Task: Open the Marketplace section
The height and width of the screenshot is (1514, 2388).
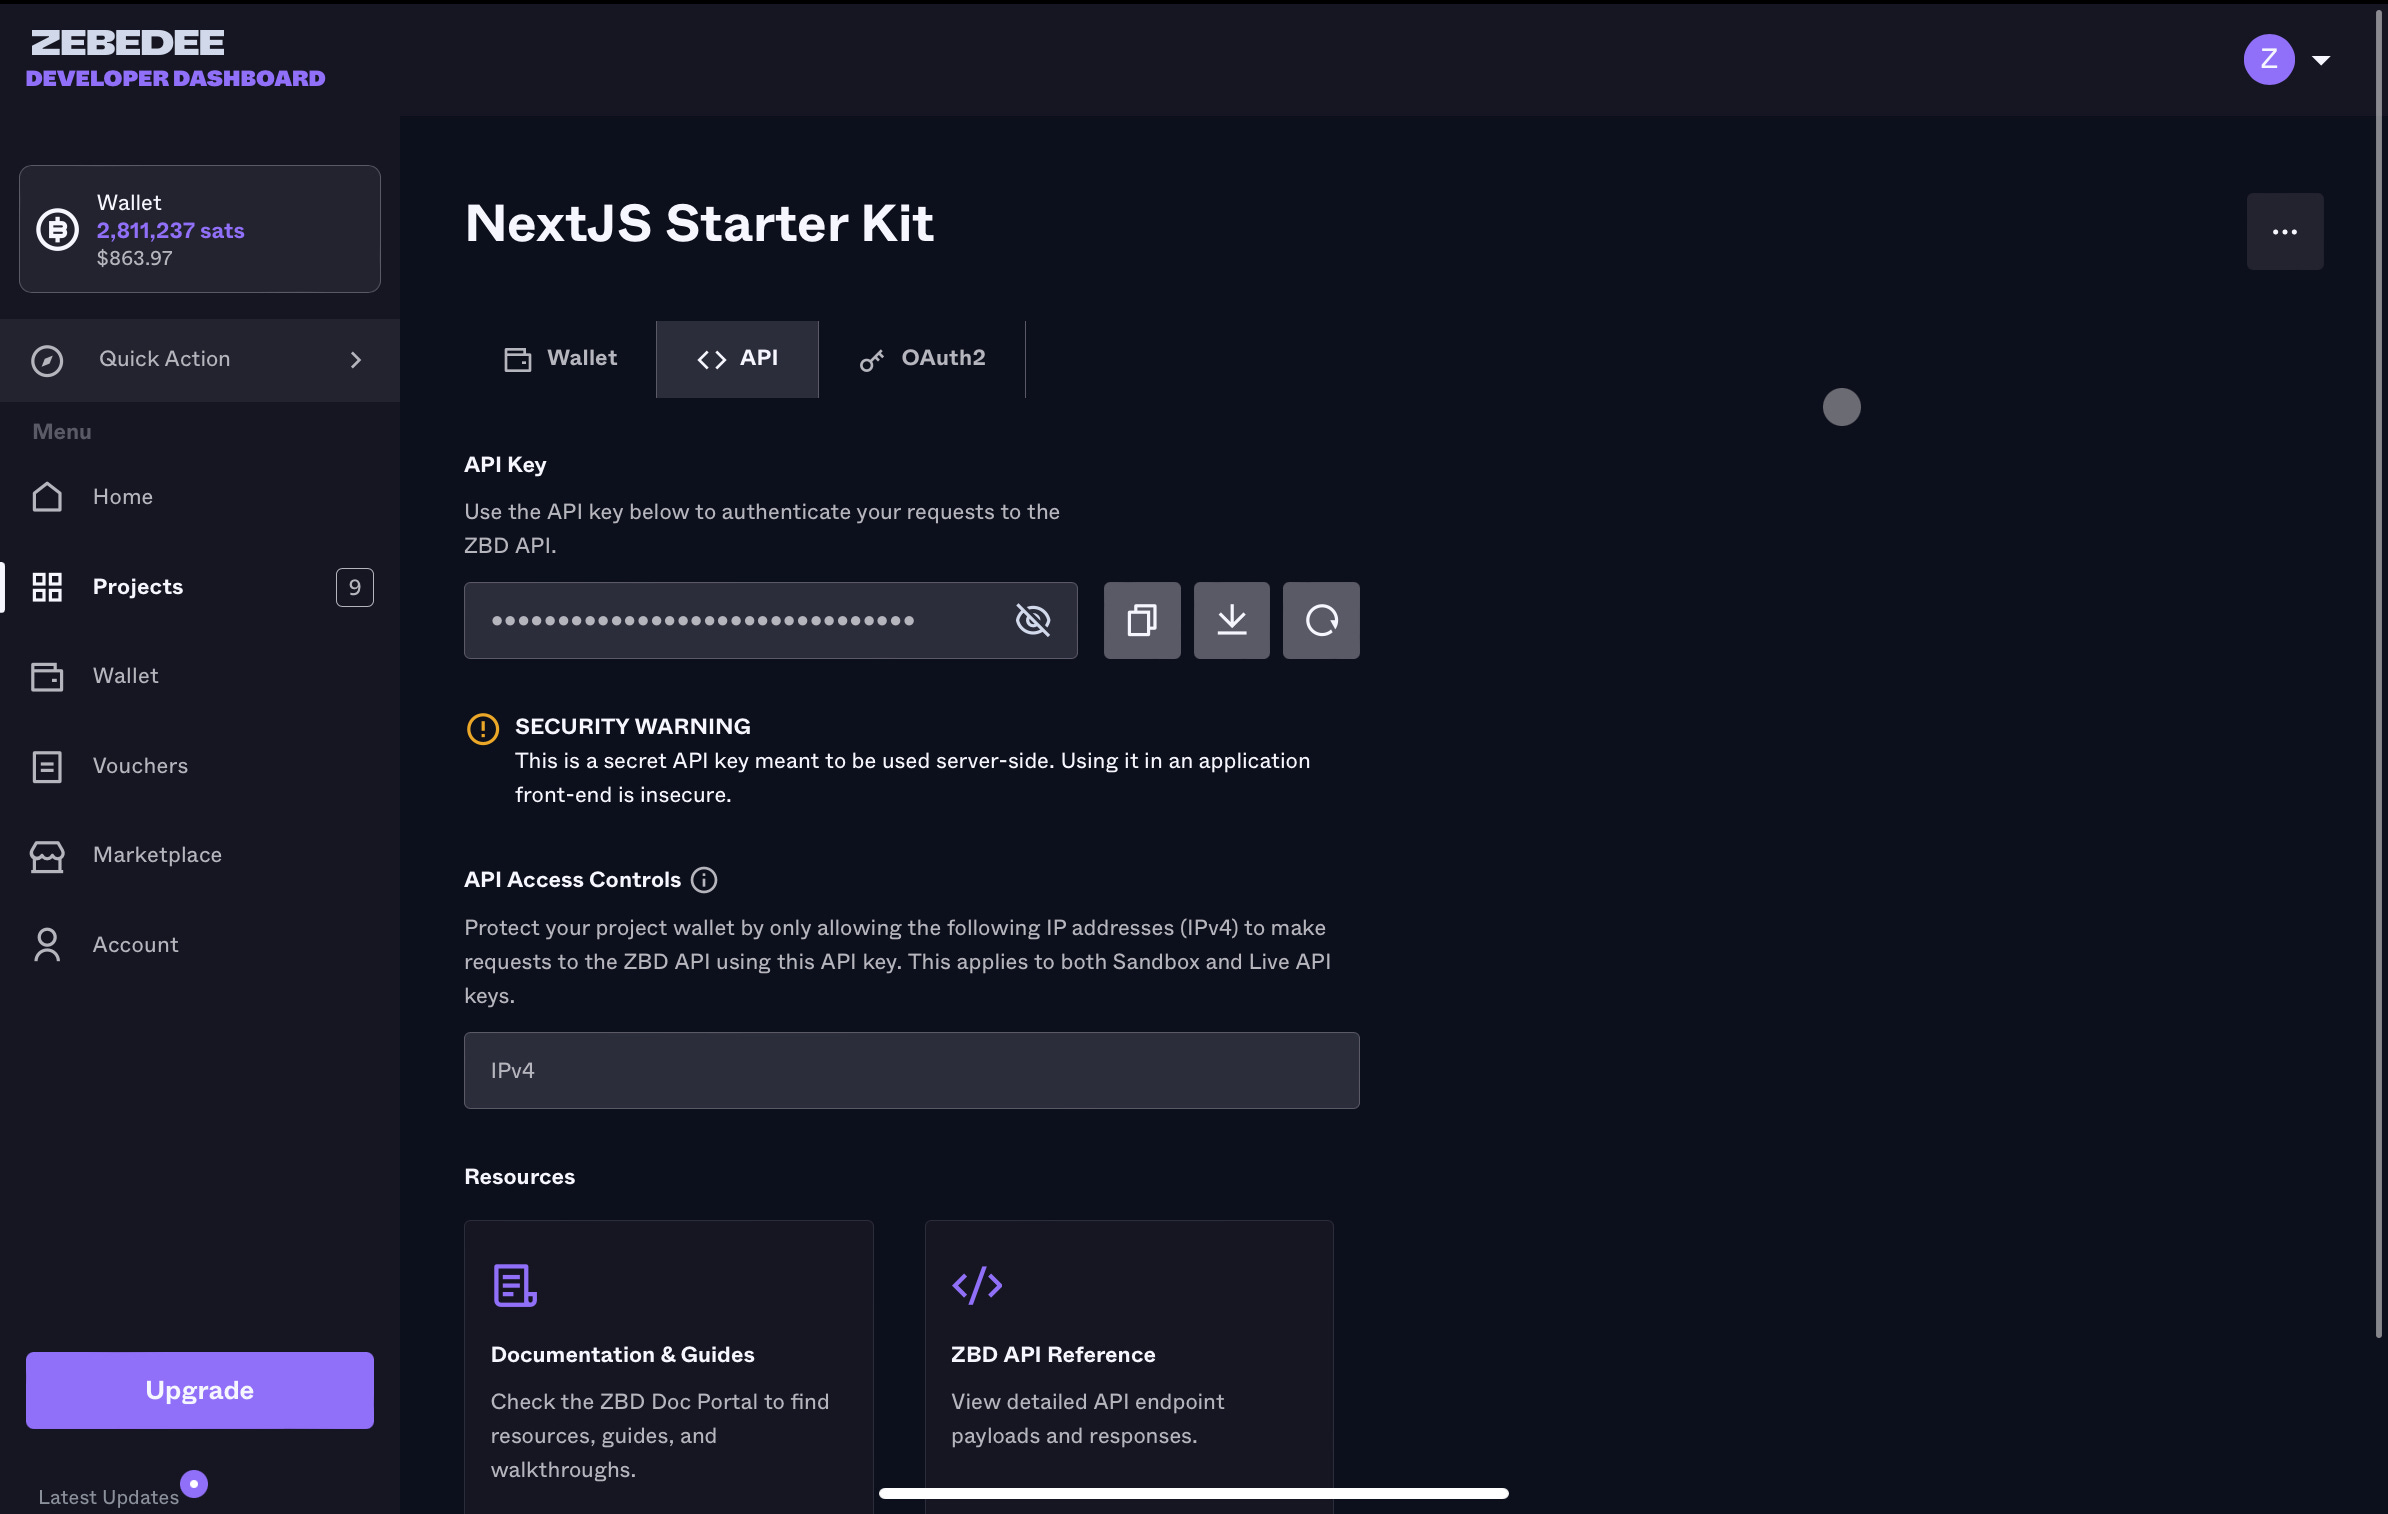Action: click(157, 855)
